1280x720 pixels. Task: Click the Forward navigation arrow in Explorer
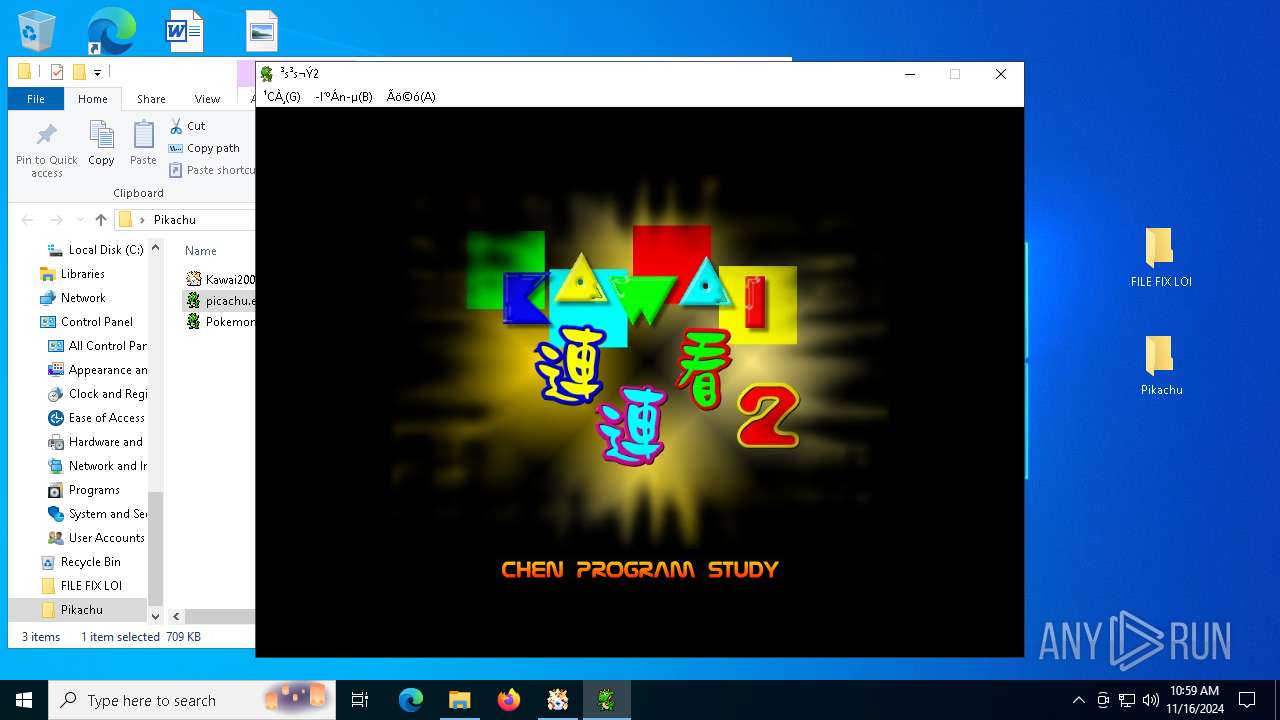(x=56, y=220)
